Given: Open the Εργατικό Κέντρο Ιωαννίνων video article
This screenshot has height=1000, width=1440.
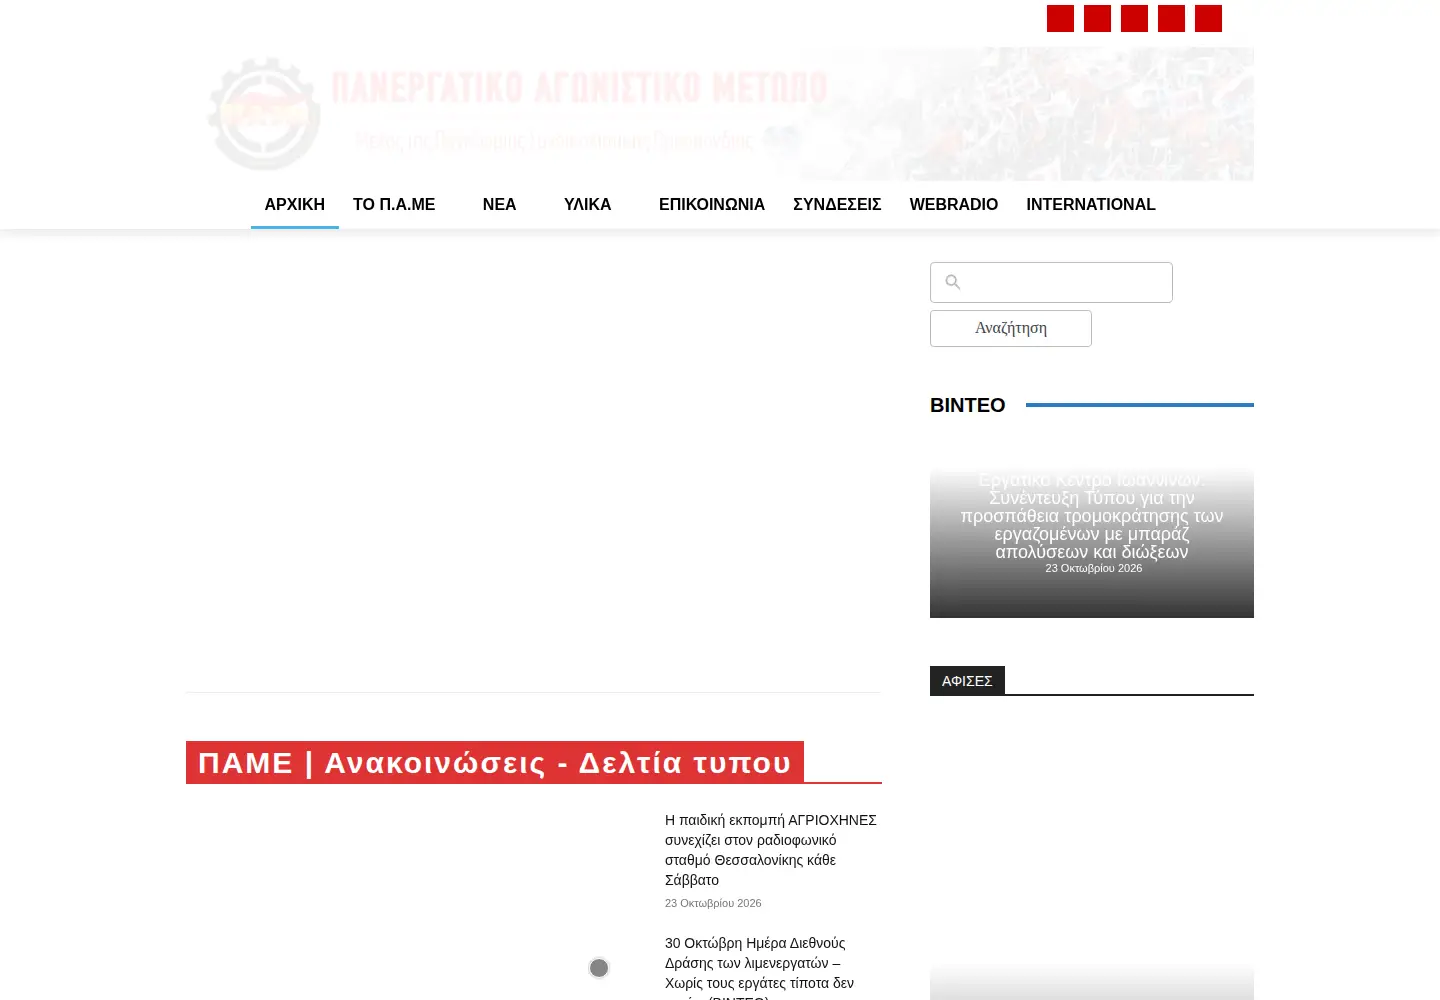Looking at the screenshot, I should [1092, 515].
